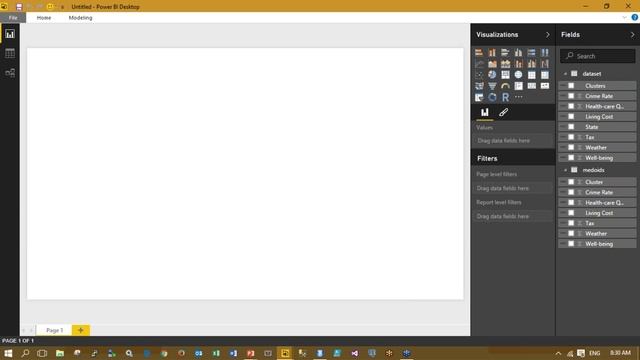Viewport: 640px width, 360px height.
Task: Select the Clustered column chart visualization
Action: pos(518,53)
